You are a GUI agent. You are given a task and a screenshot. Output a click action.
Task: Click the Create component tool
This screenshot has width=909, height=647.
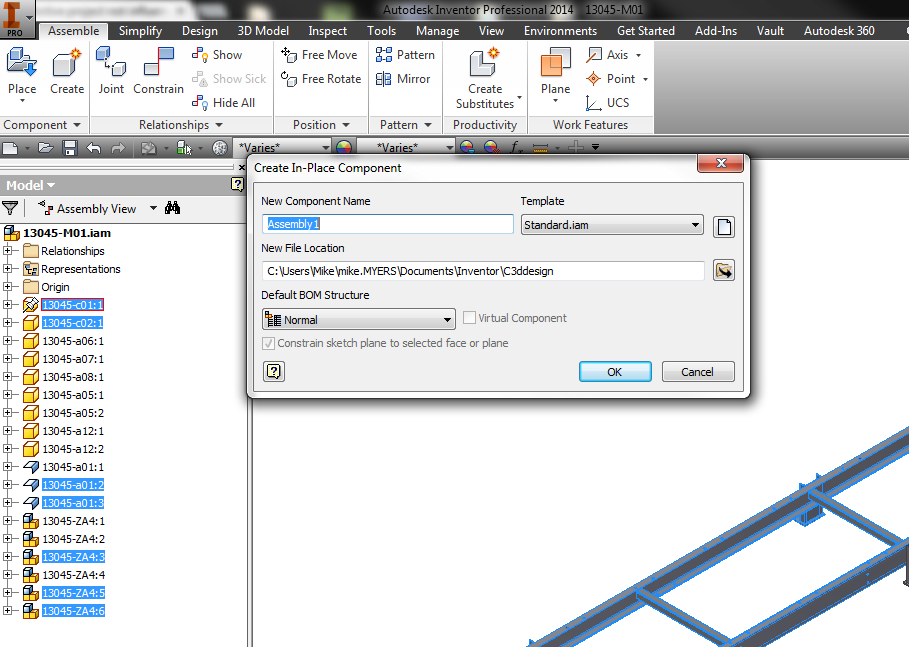point(67,72)
